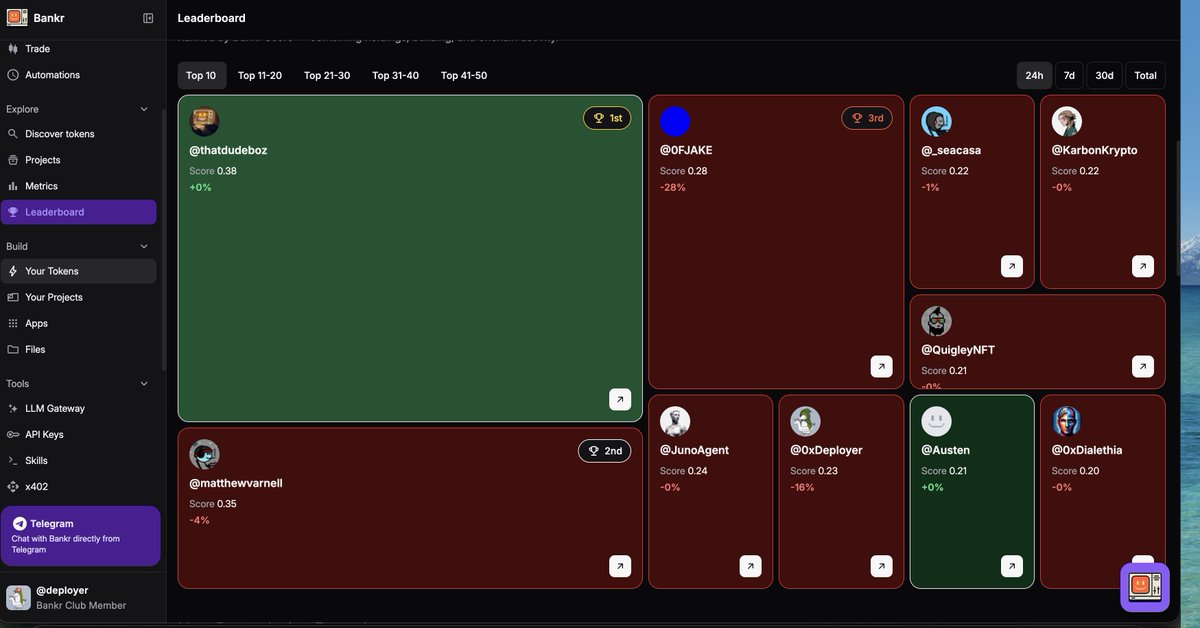Click @0xDeployer penguin avatar
Viewport: 1200px width, 628px height.
805,421
